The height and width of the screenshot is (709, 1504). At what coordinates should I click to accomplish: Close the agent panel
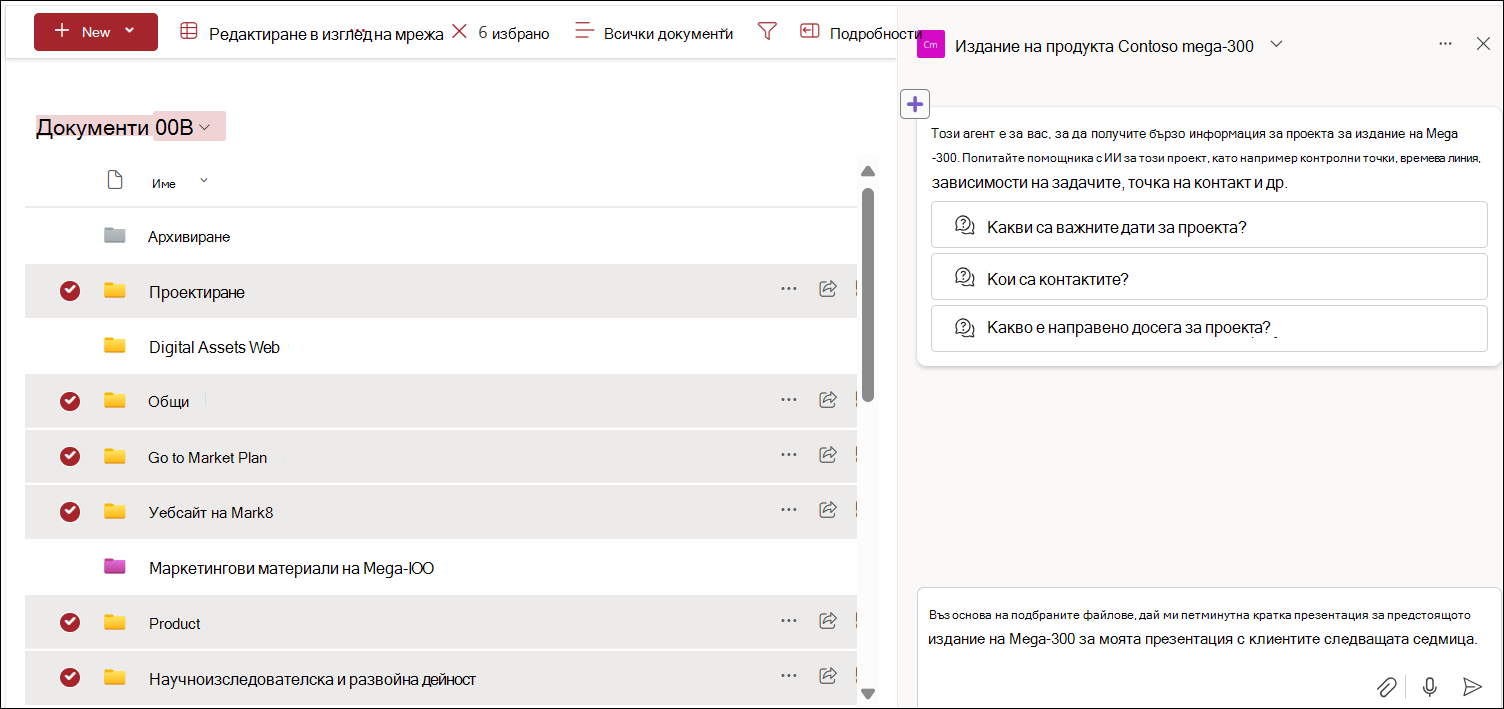coord(1483,43)
